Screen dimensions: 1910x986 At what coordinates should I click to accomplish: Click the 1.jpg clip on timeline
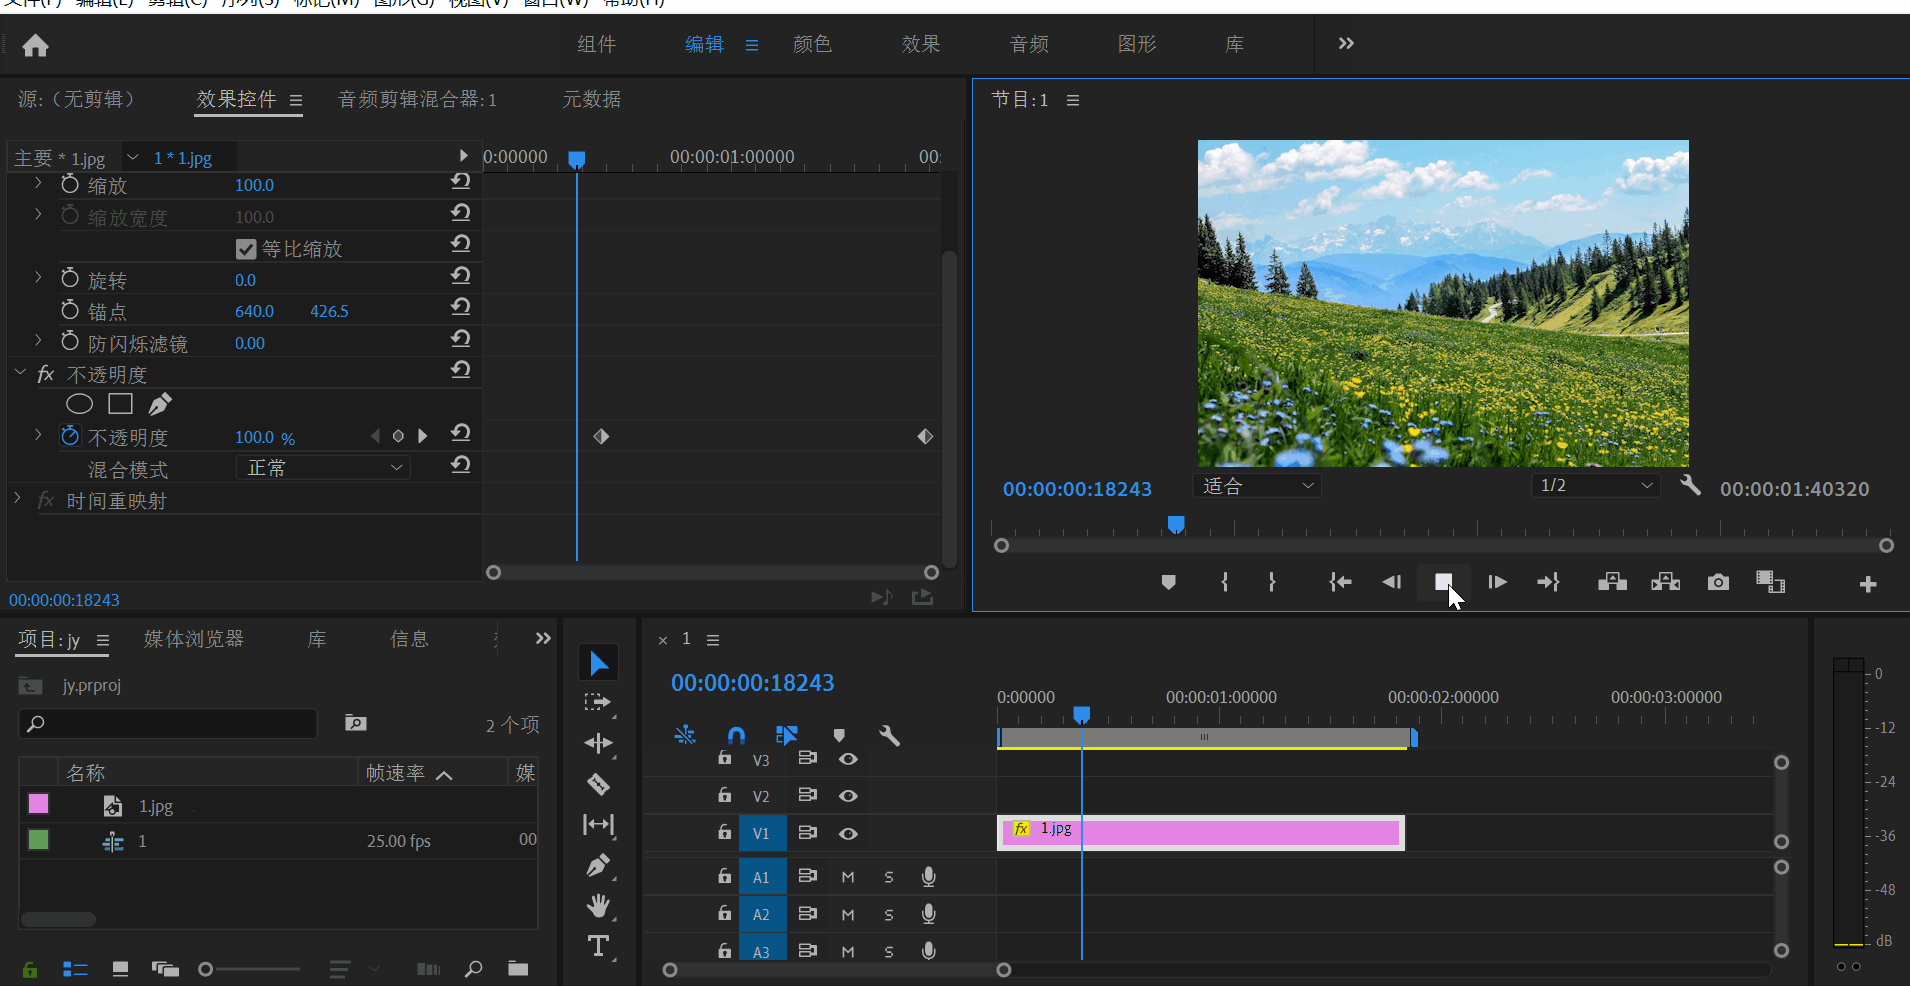pos(1200,832)
